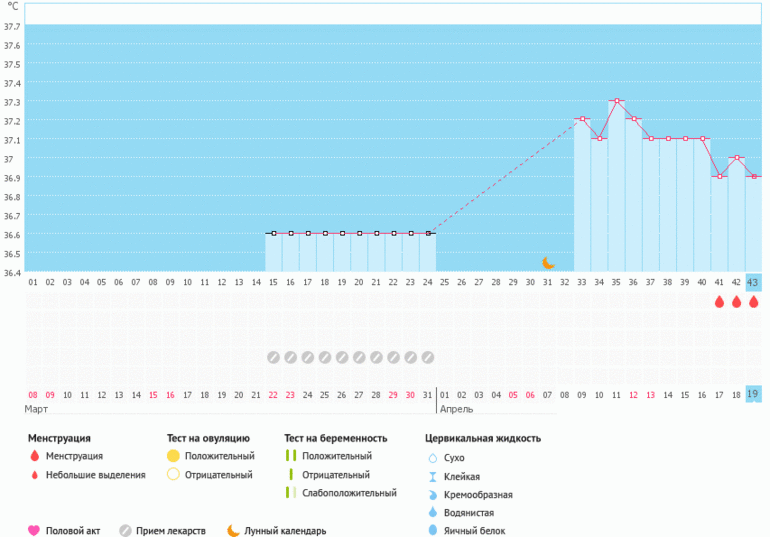Click the highlighted date 19 in April
This screenshot has height=537, width=770.
tap(753, 395)
